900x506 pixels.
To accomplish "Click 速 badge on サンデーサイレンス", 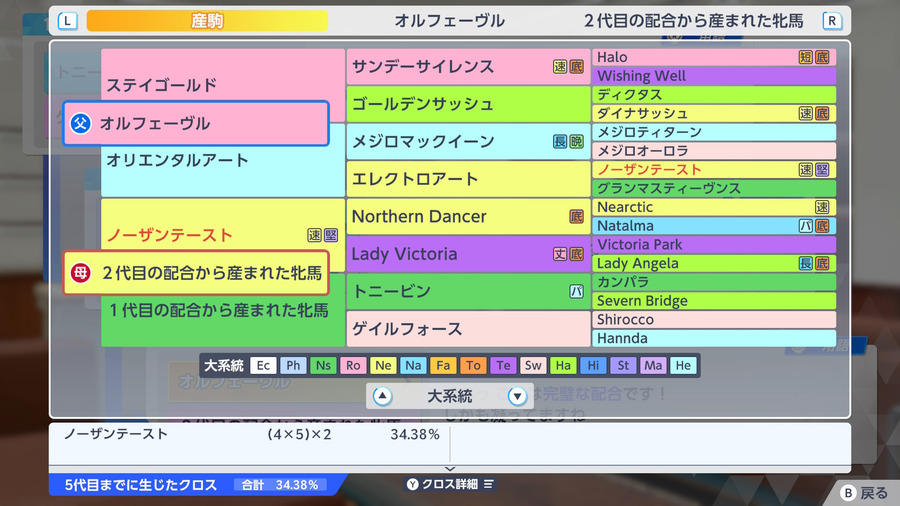I will [560, 67].
